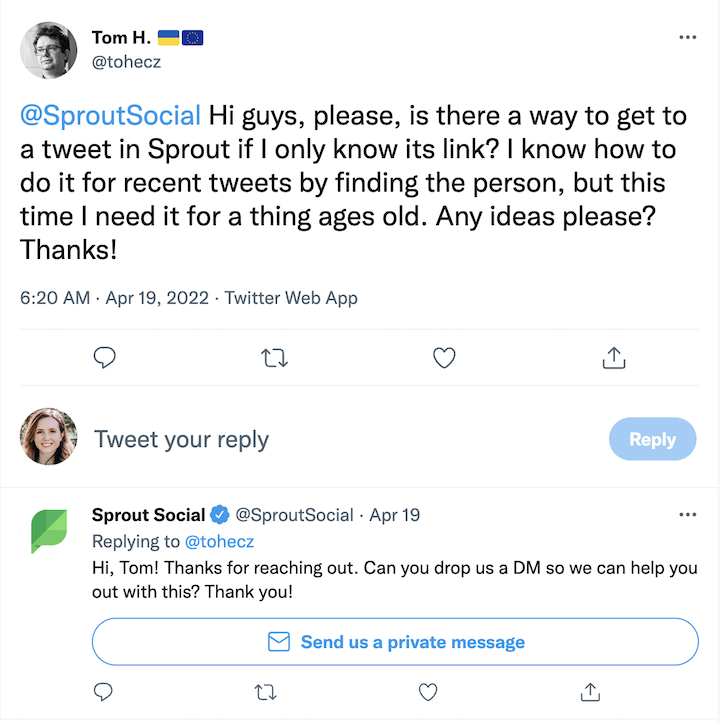This screenshot has height=722, width=720.
Task: Retweet the Sprout Social reply
Action: coord(266,691)
